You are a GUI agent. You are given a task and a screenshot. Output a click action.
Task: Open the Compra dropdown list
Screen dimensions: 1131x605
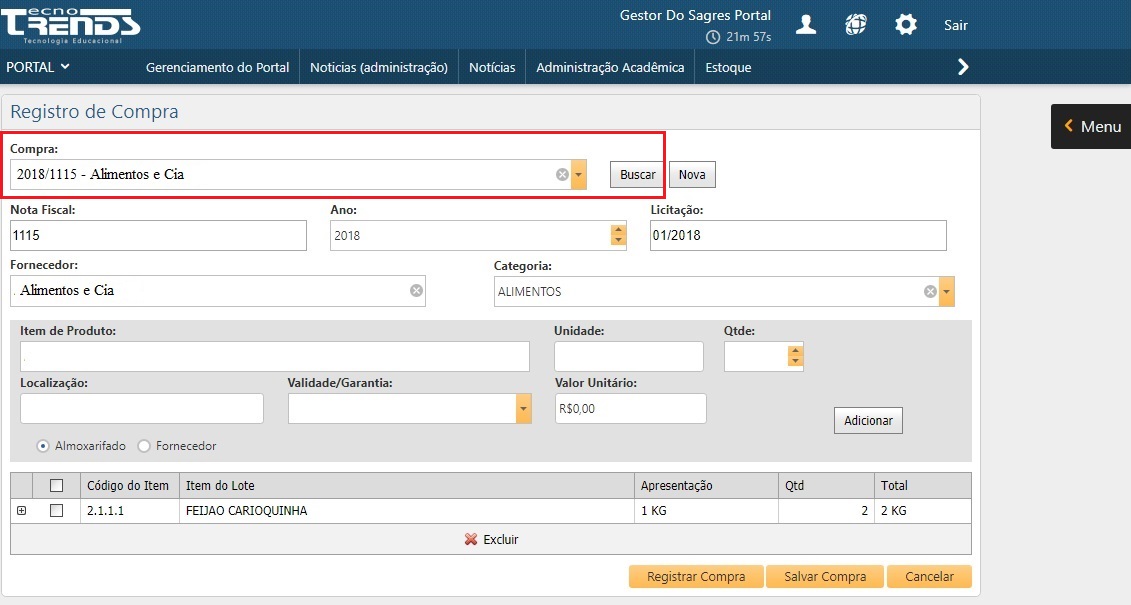tap(578, 175)
